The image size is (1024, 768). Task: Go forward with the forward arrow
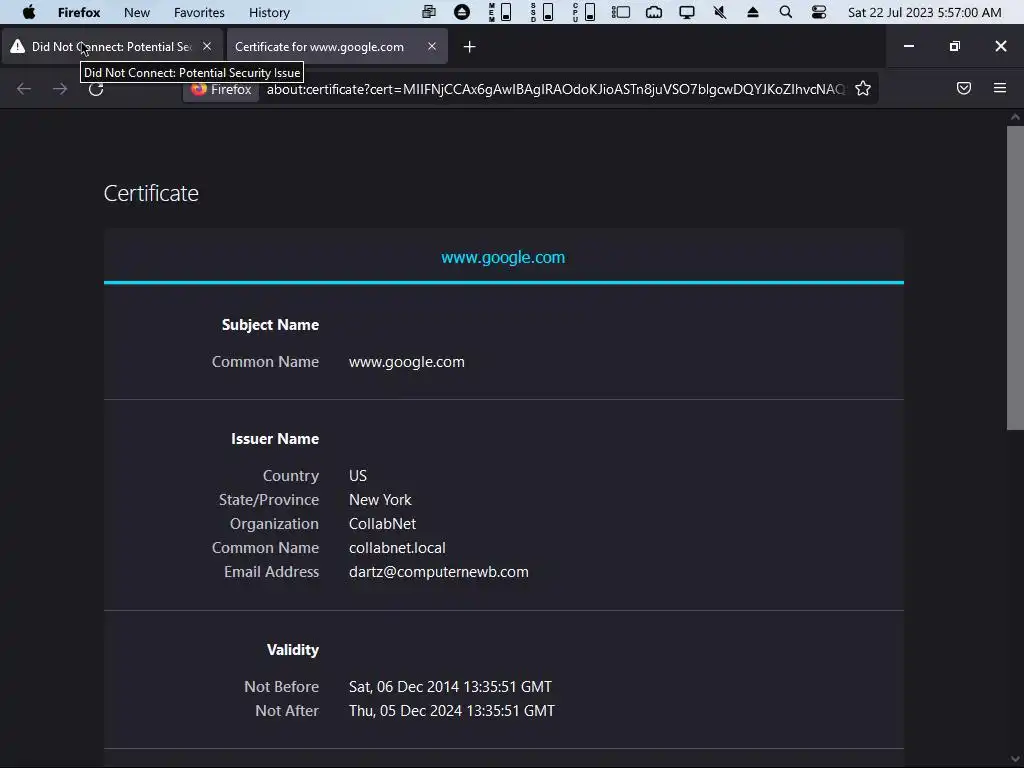[x=60, y=89]
